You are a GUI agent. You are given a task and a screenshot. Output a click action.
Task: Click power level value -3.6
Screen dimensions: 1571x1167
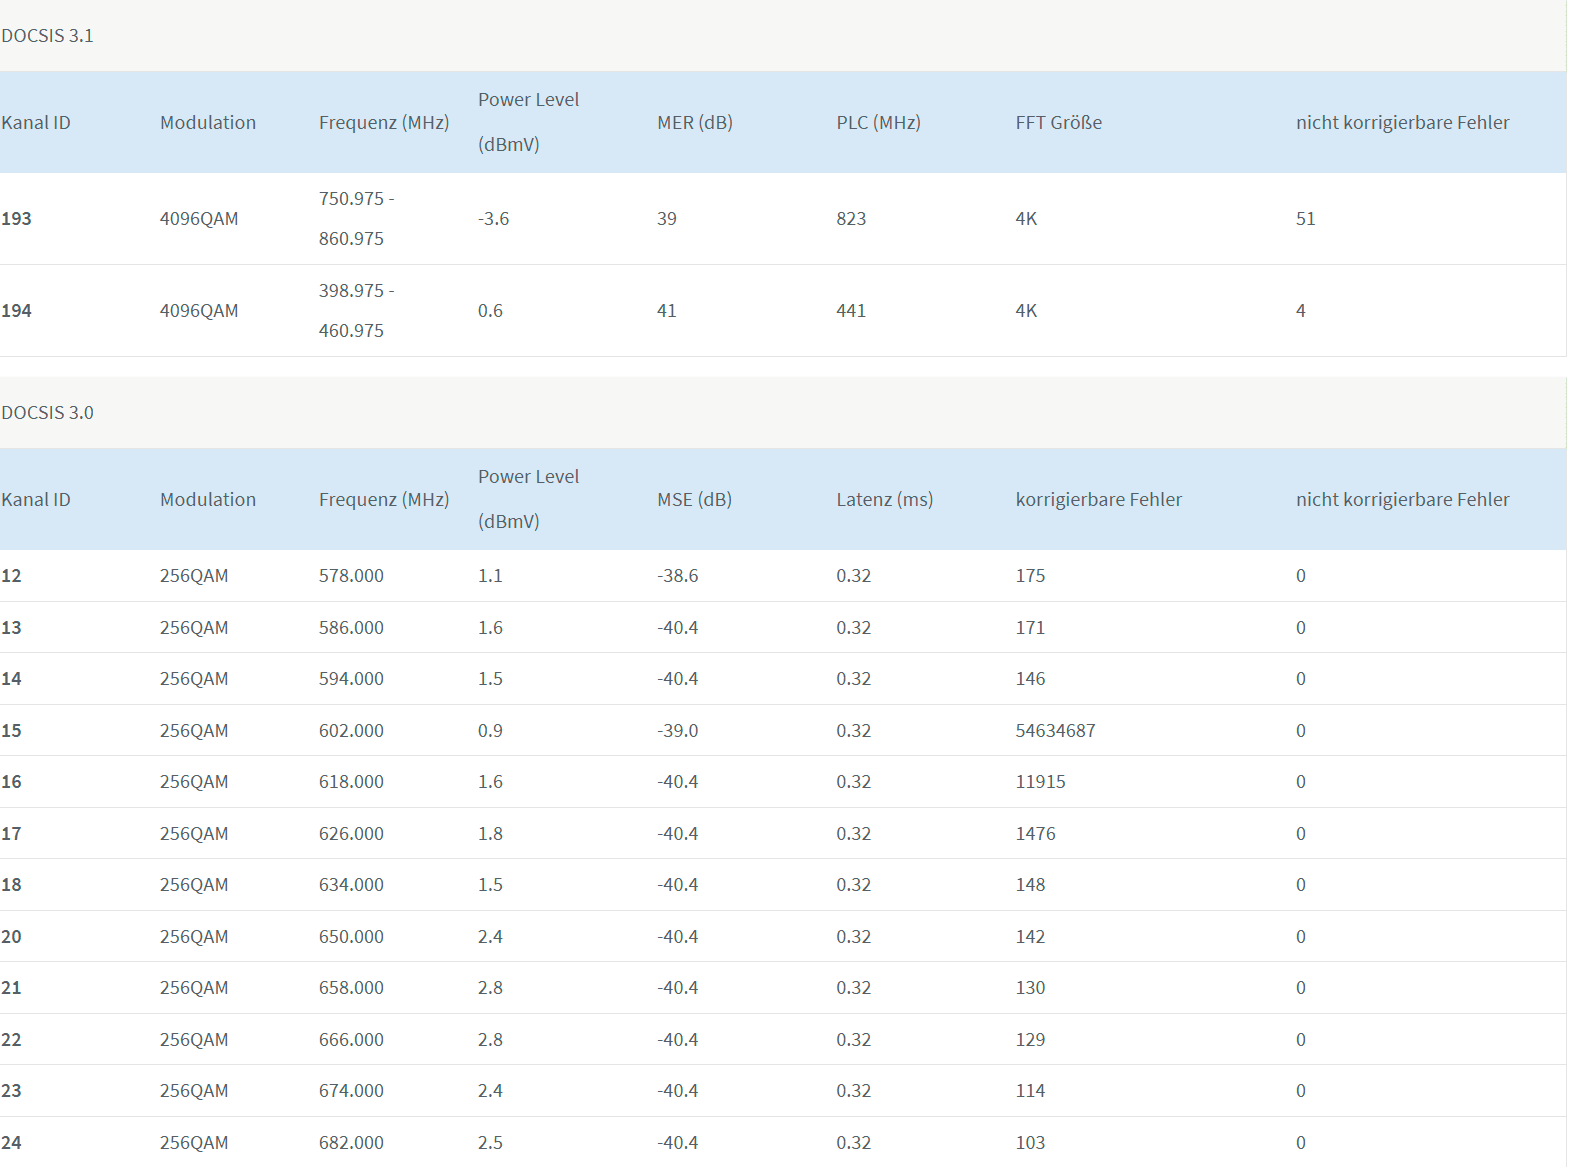pyautogui.click(x=493, y=219)
